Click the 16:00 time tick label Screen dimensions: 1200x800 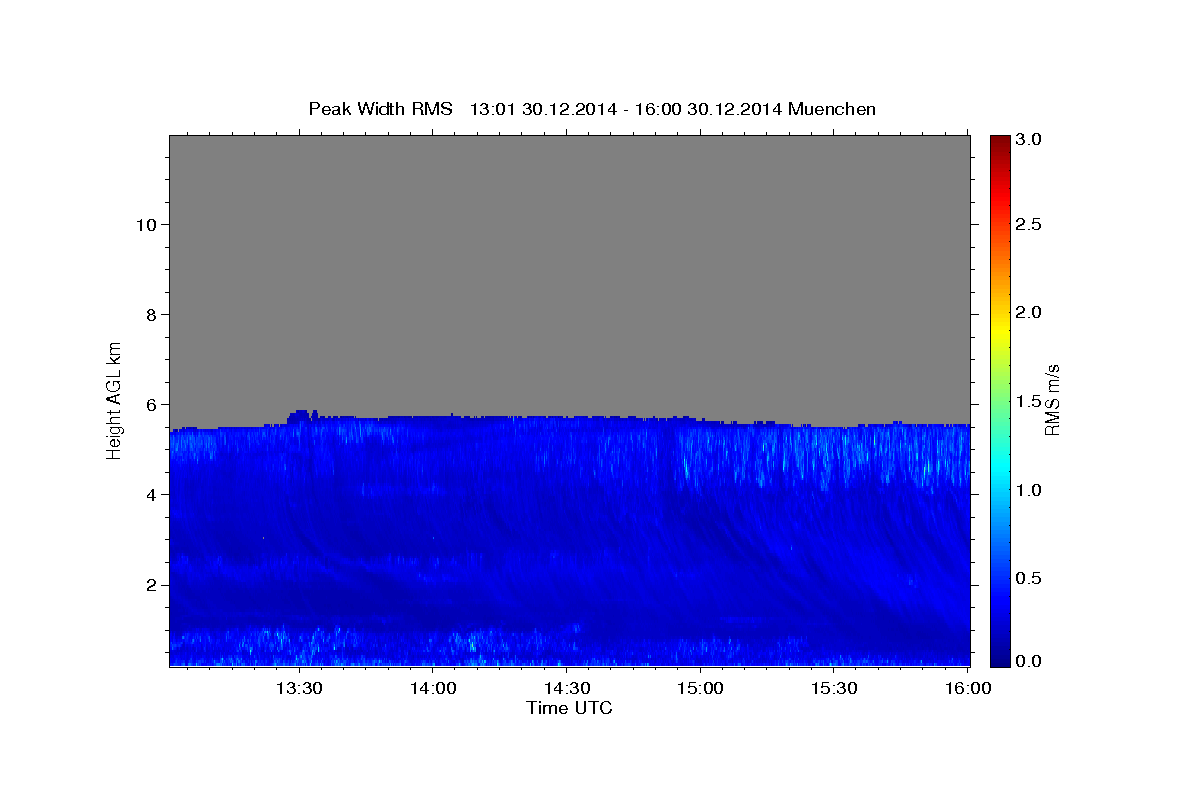click(x=968, y=689)
